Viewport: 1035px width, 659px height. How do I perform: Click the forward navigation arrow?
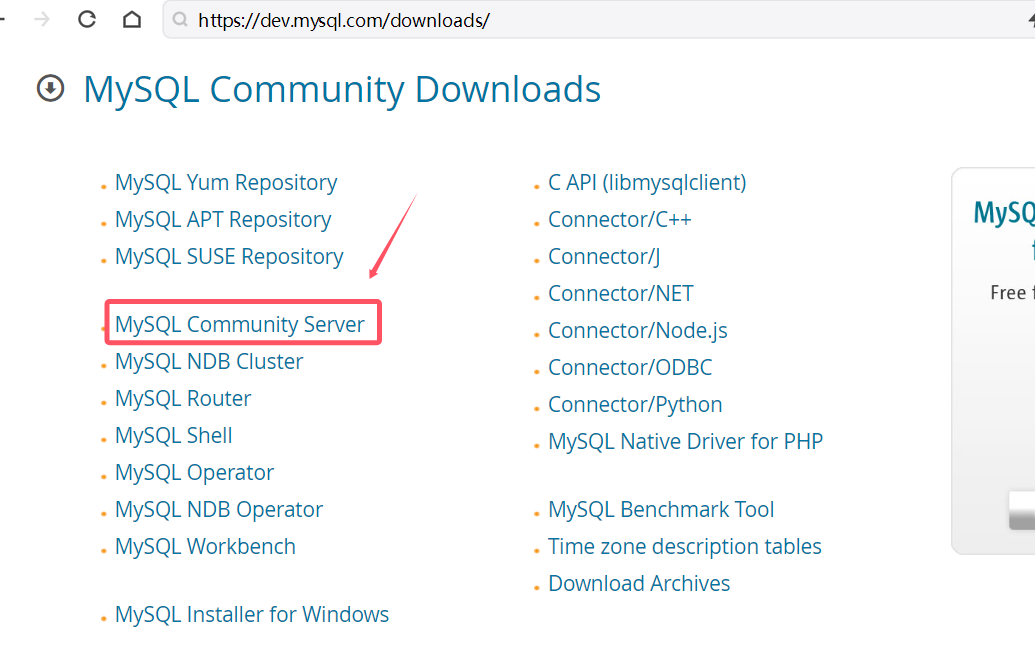point(42,20)
